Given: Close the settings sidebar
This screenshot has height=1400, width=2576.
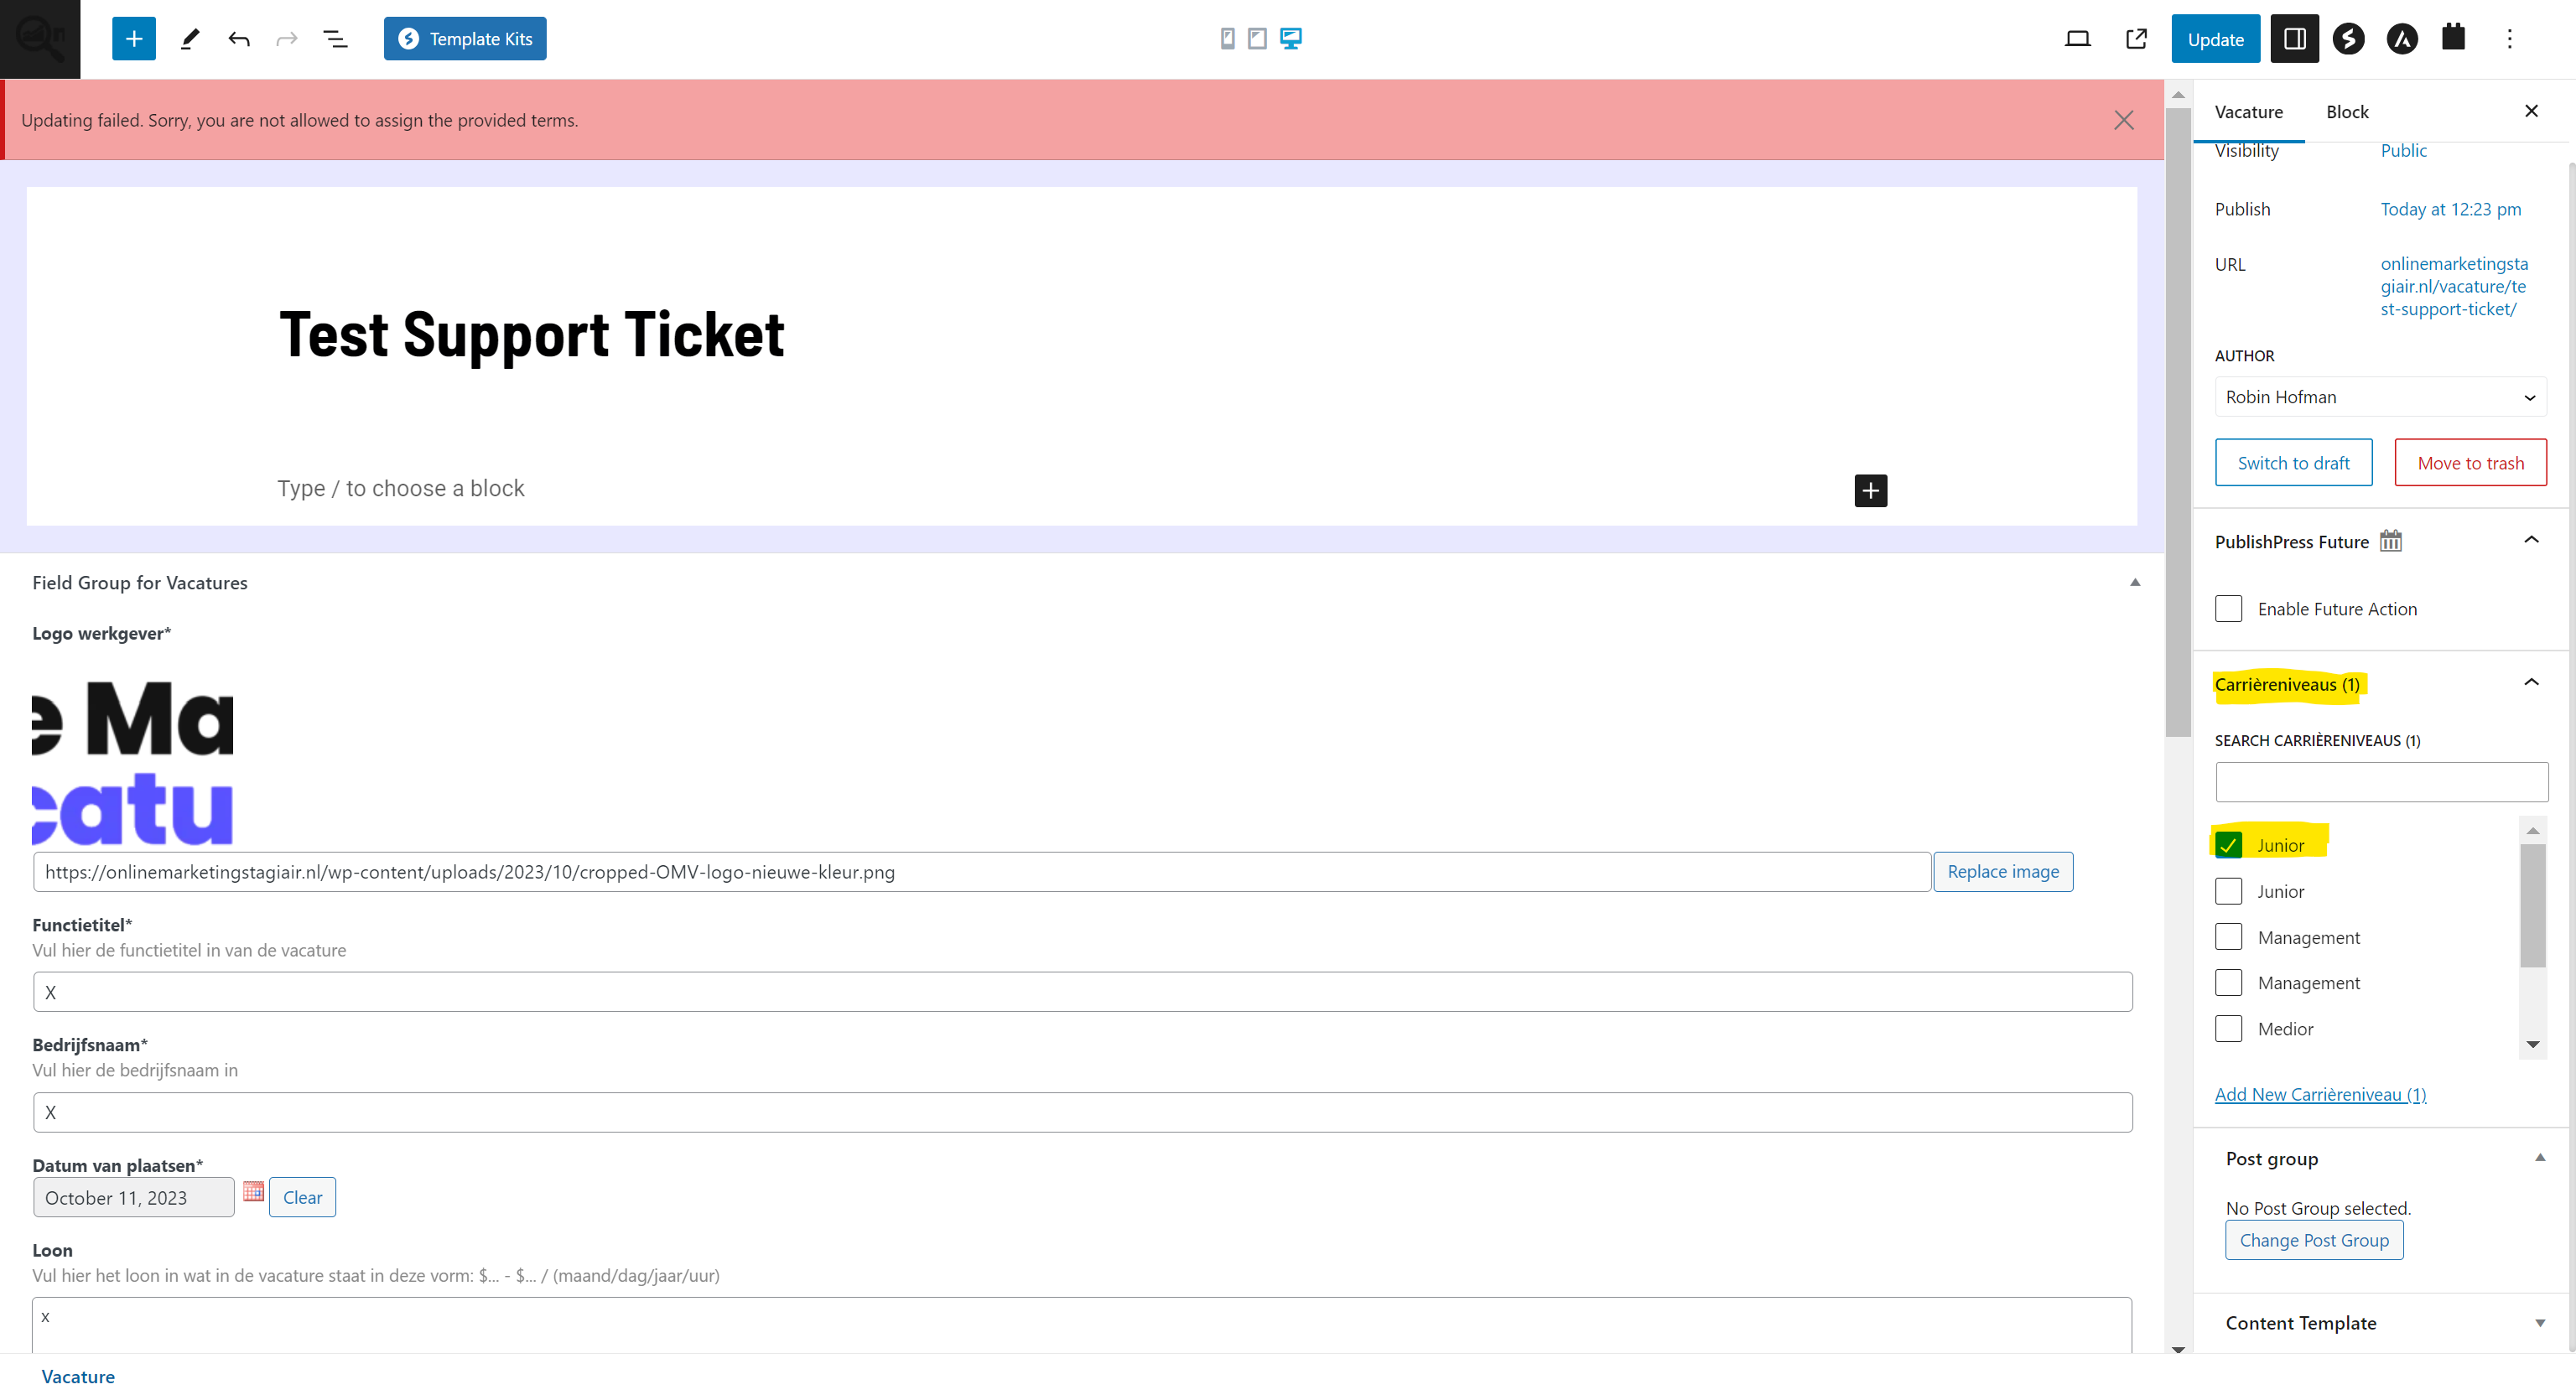Looking at the screenshot, I should [2531, 111].
